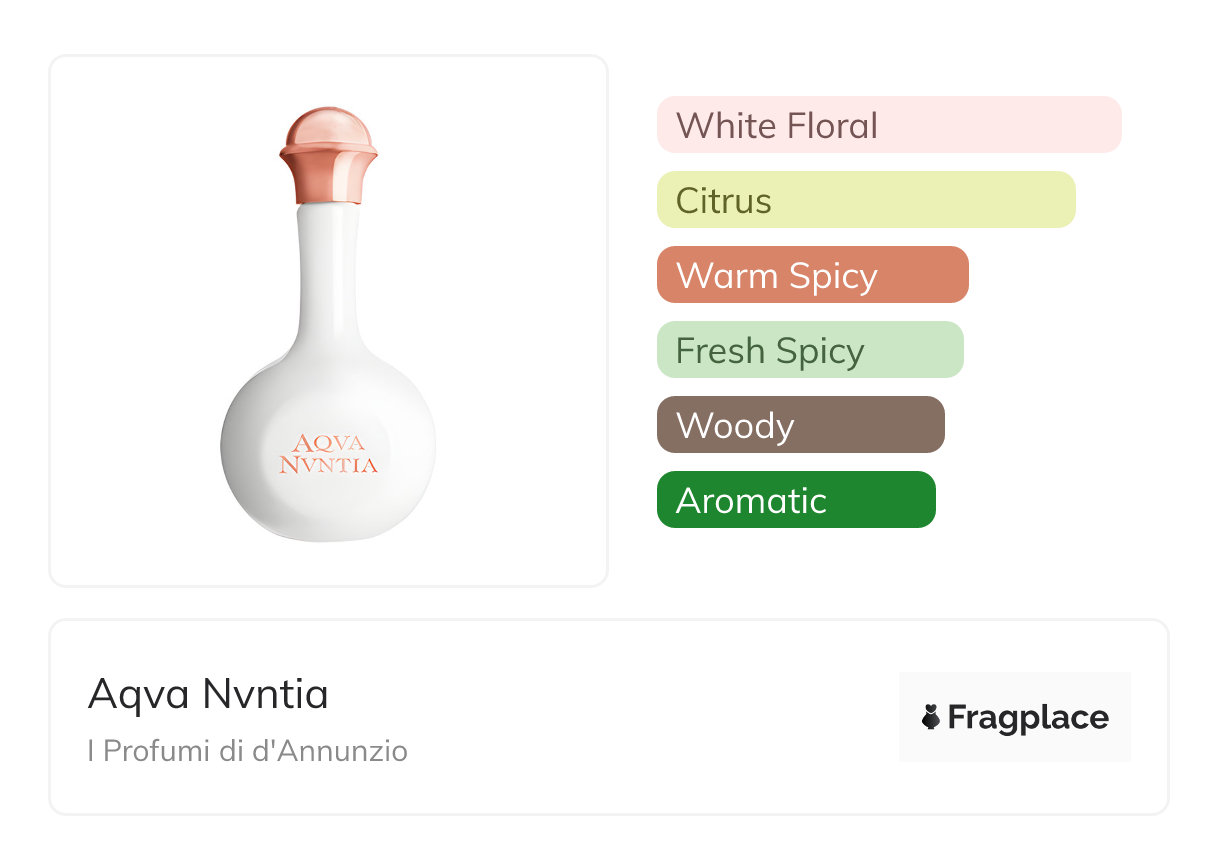Click the Citrus label text
1218x864 pixels.
point(723,201)
